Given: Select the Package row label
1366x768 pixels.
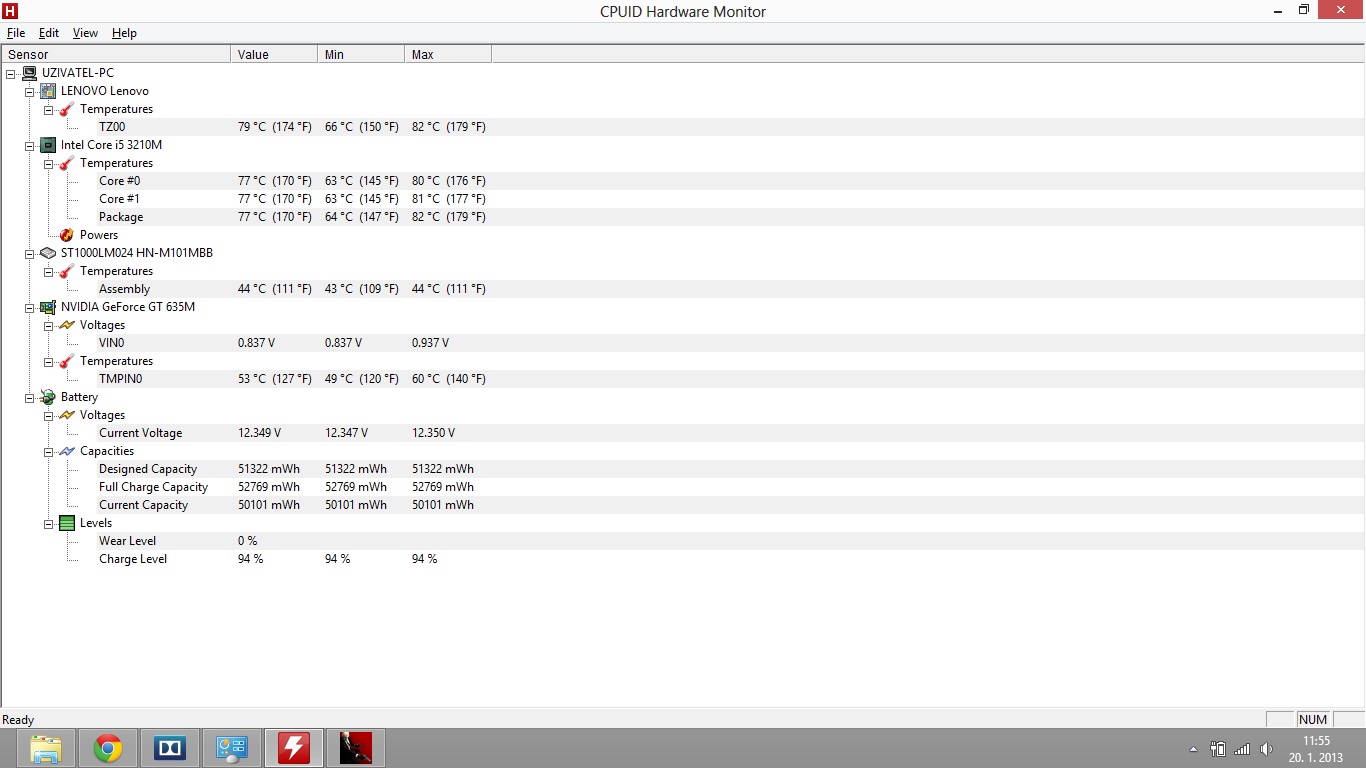Looking at the screenshot, I should [x=121, y=217].
